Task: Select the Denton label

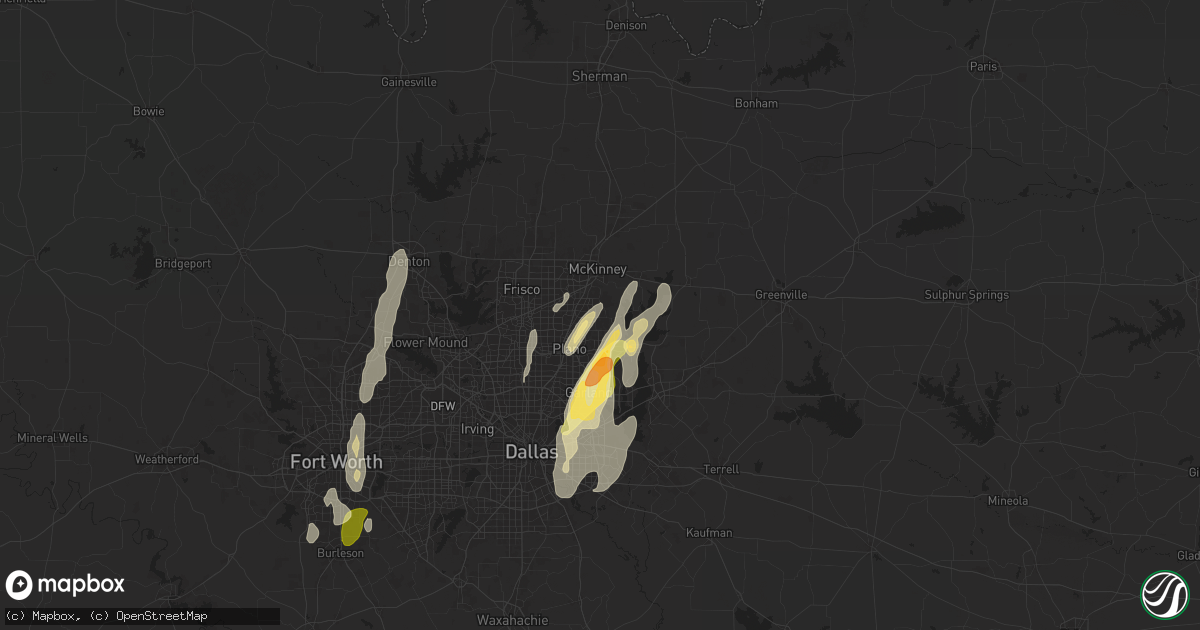Action: click(408, 262)
